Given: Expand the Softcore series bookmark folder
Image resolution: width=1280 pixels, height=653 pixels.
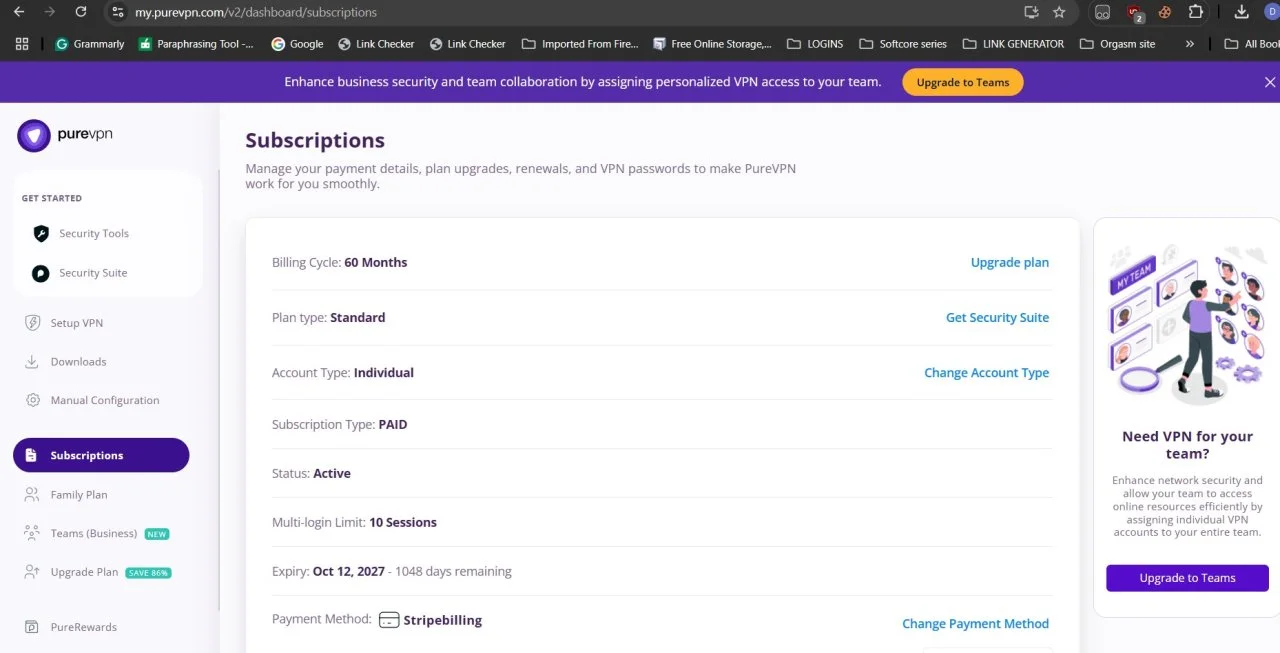Looking at the screenshot, I should pyautogui.click(x=903, y=44).
